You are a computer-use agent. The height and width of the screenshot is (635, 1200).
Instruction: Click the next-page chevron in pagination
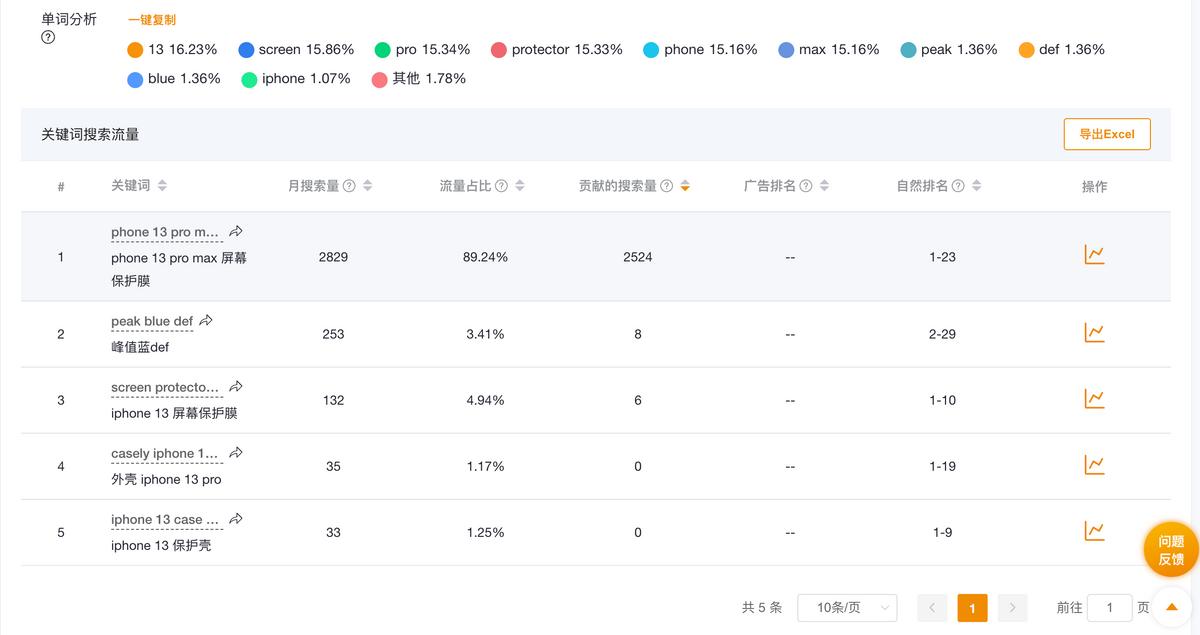pyautogui.click(x=1011, y=607)
